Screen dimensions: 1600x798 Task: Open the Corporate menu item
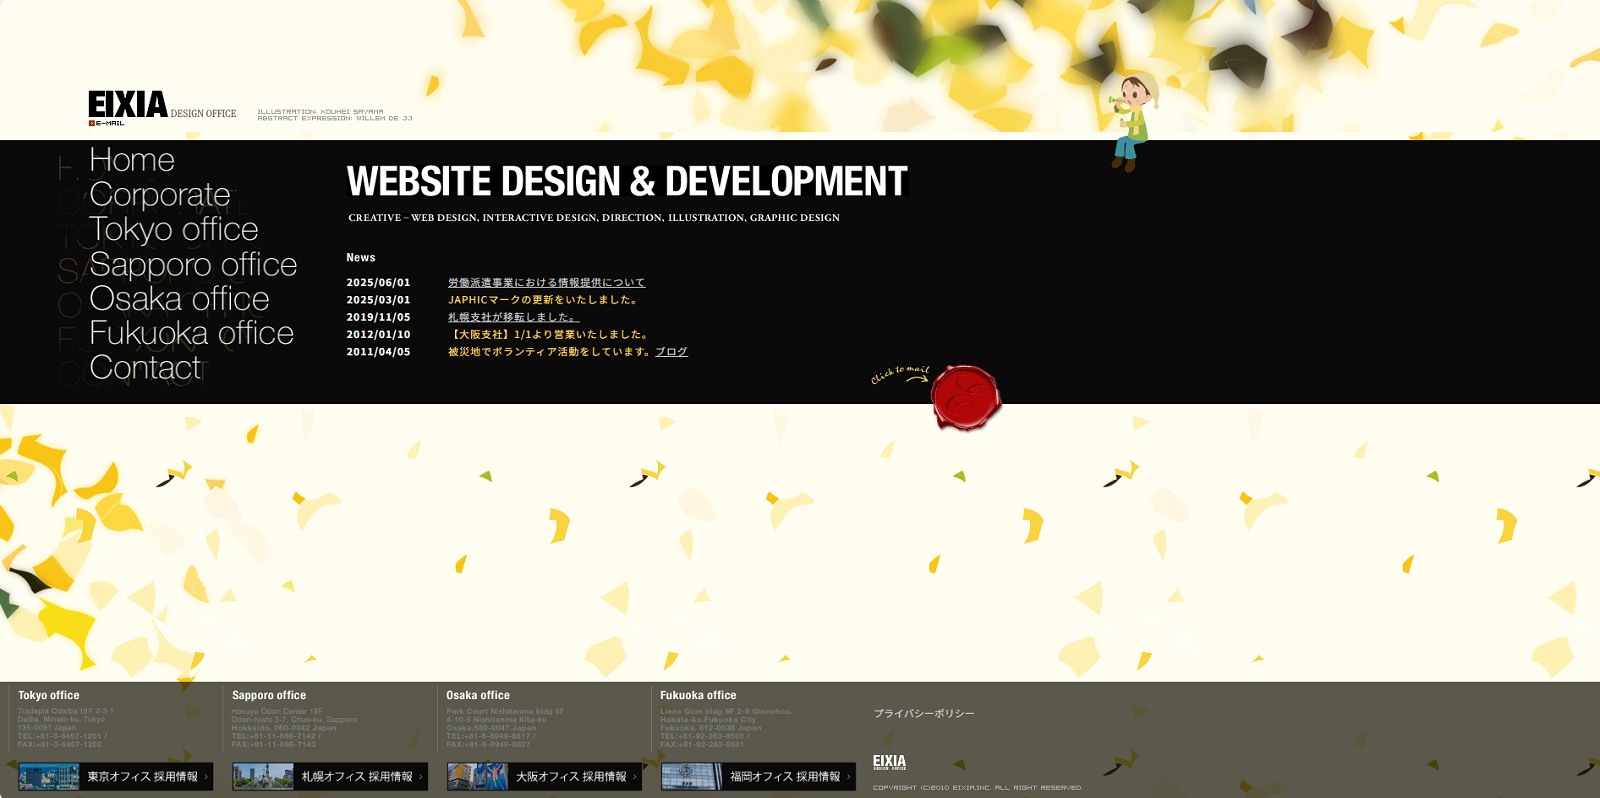pyautogui.click(x=160, y=195)
